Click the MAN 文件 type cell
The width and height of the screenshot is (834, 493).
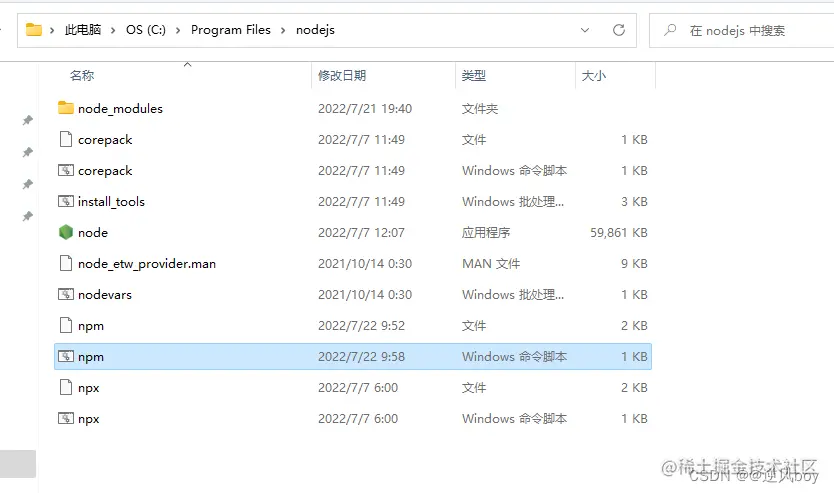tap(491, 263)
